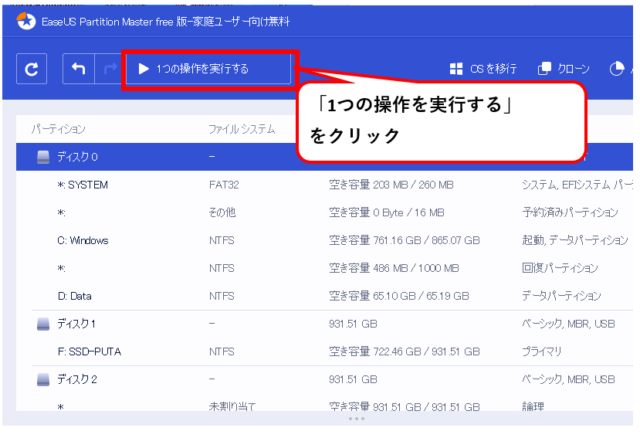640x438 pixels.
Task: Open OSを移行 migrate tool
Action: click(483, 69)
